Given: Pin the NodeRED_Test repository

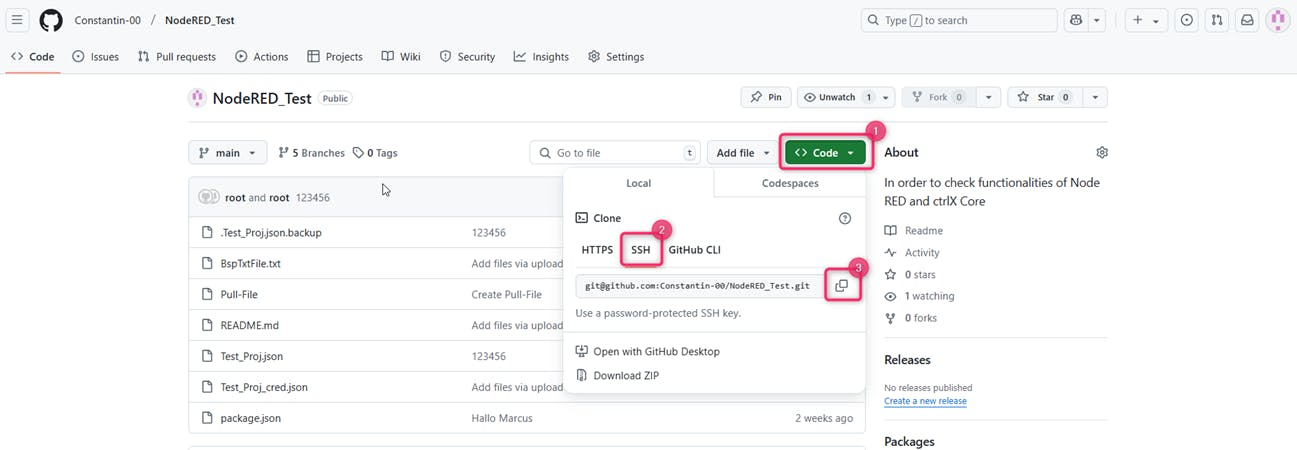Looking at the screenshot, I should pos(766,97).
